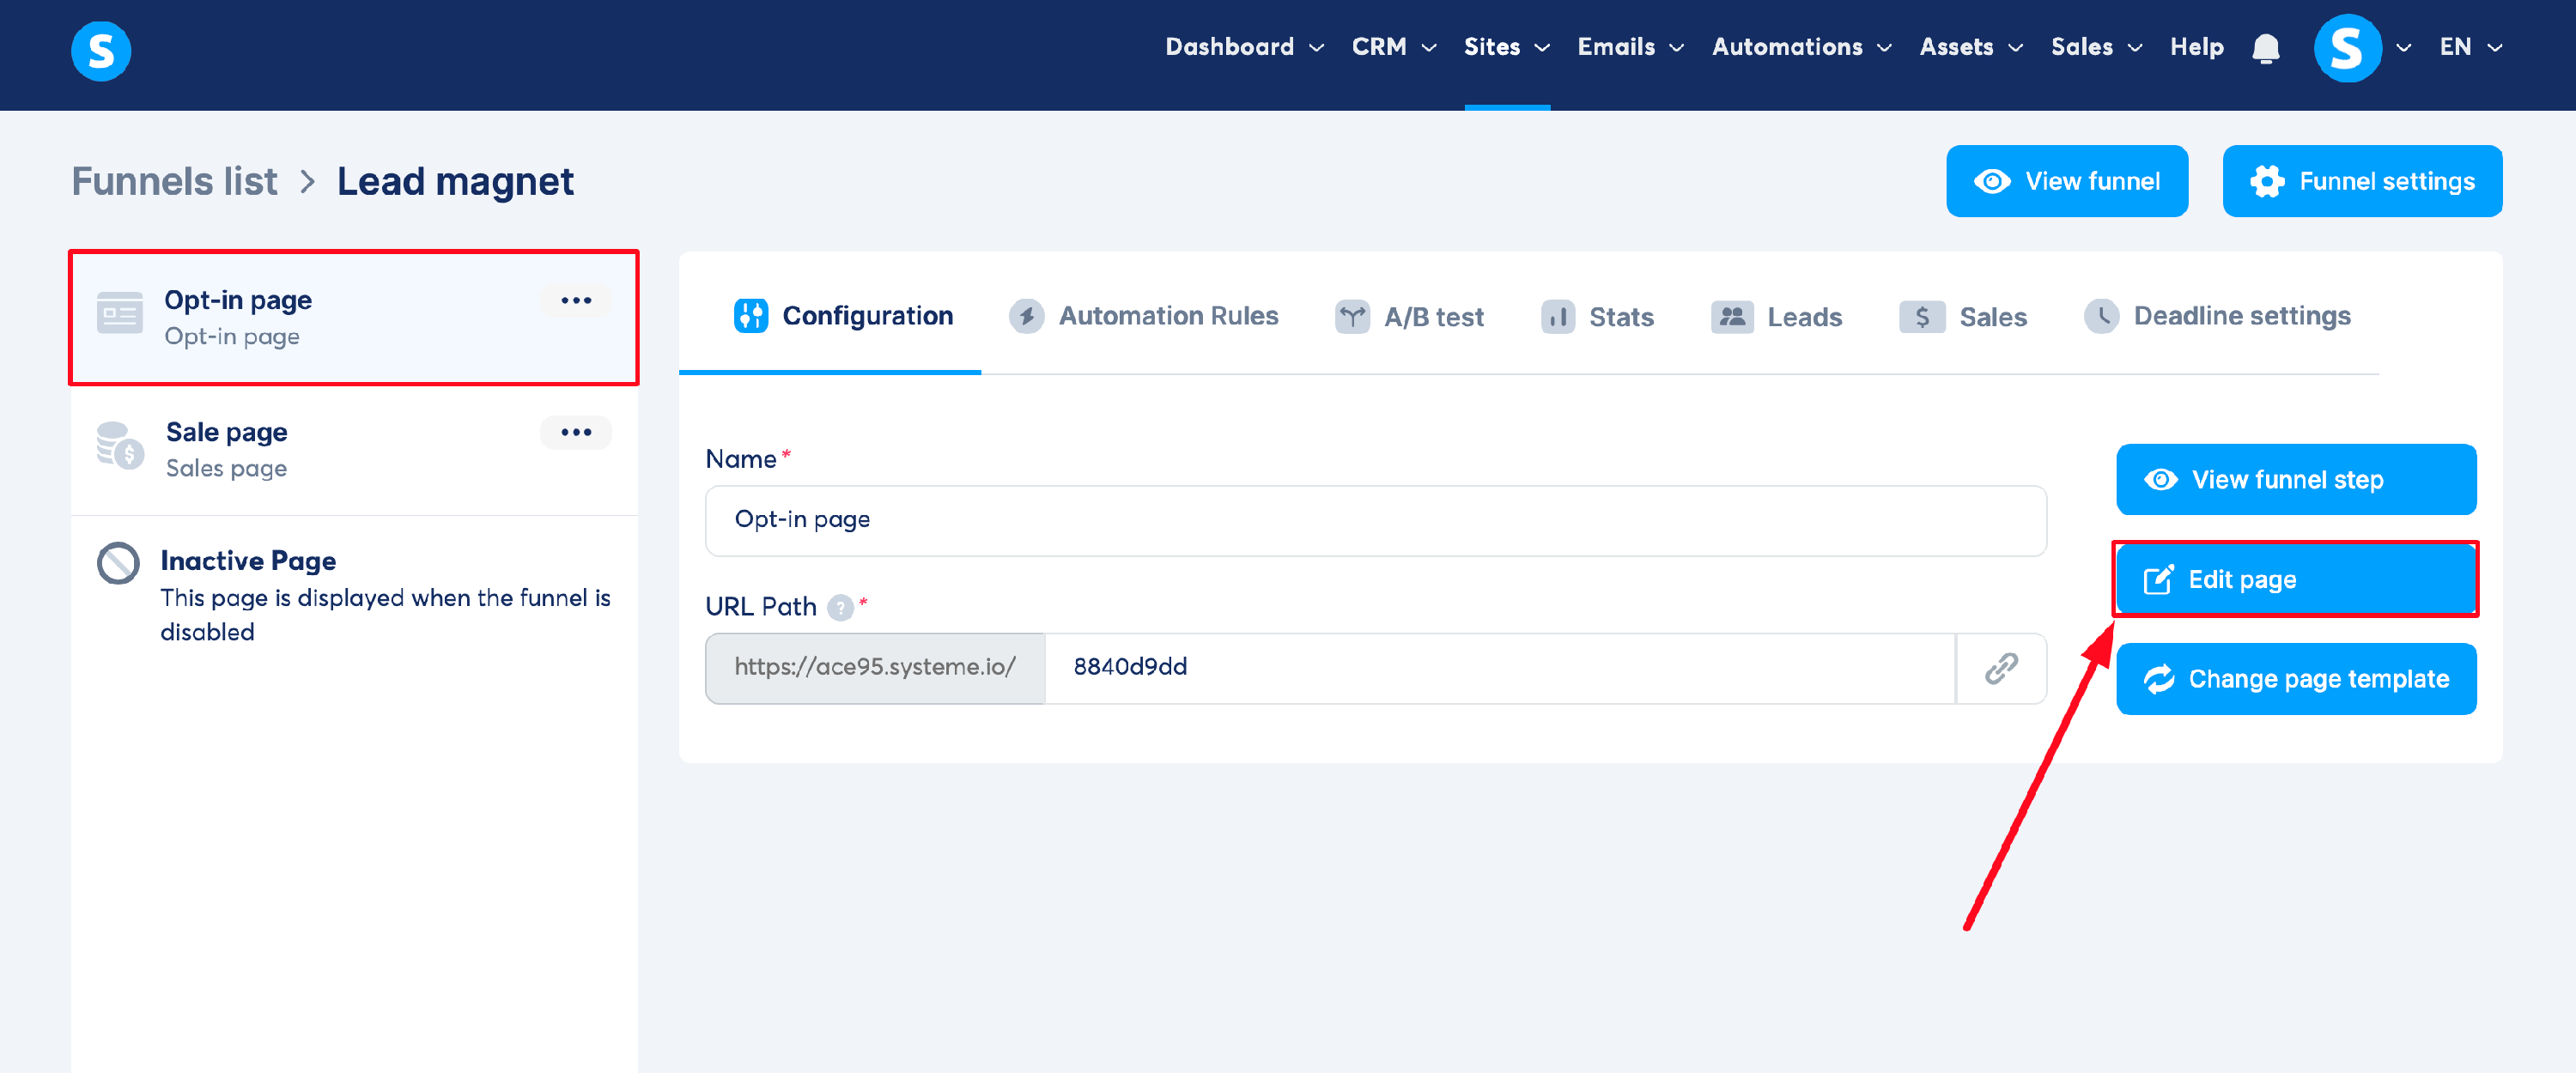
Task: Select the Inactive Page step title
Action: pos(248,560)
